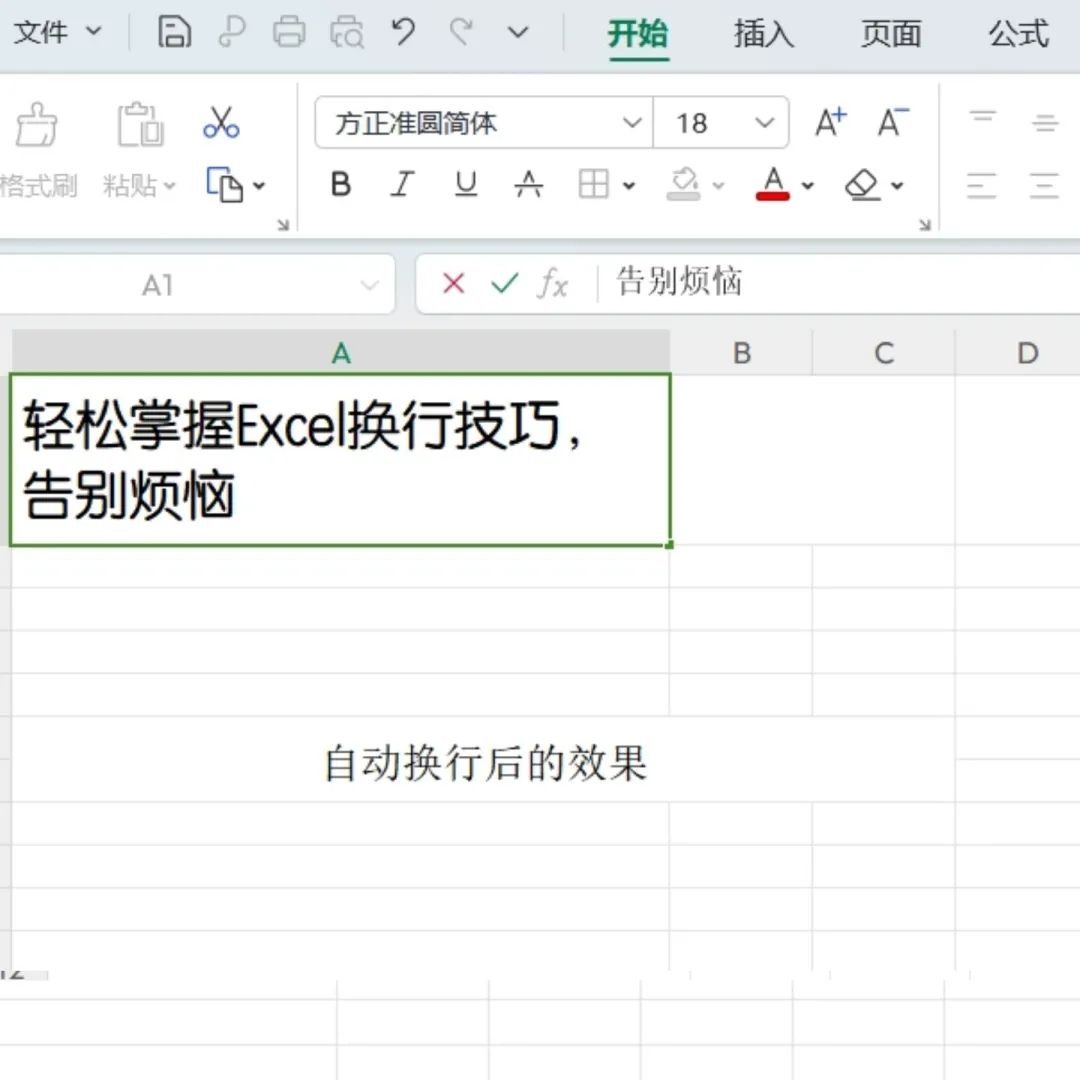Image resolution: width=1080 pixels, height=1080 pixels.
Task: Toggle Underline formatting
Action: pos(466,185)
